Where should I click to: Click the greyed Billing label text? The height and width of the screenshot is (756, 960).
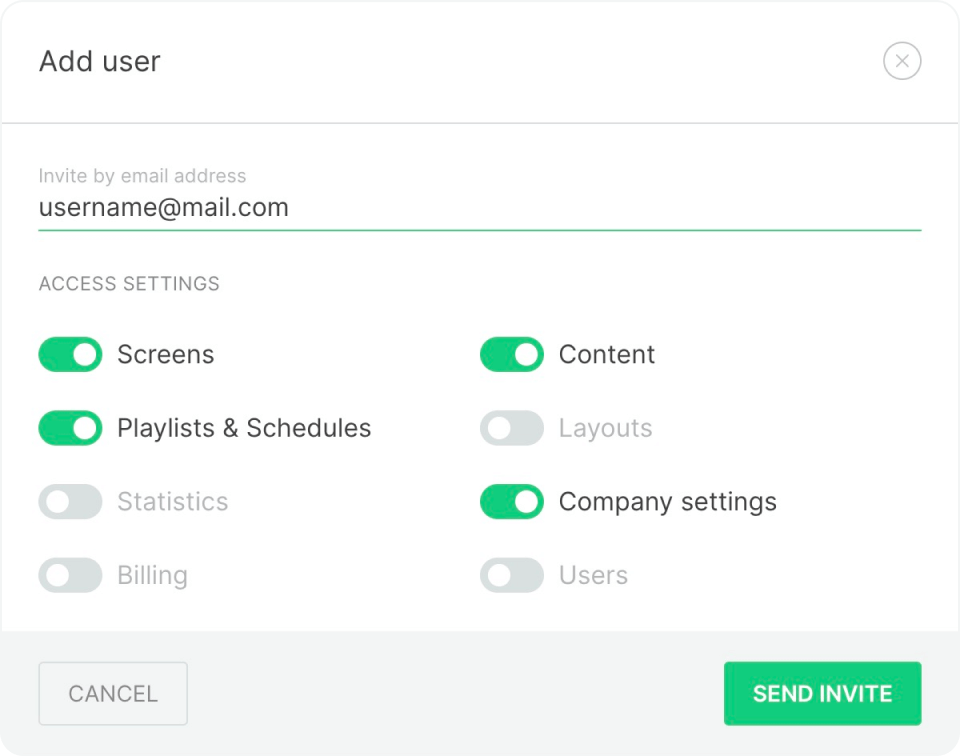click(152, 576)
